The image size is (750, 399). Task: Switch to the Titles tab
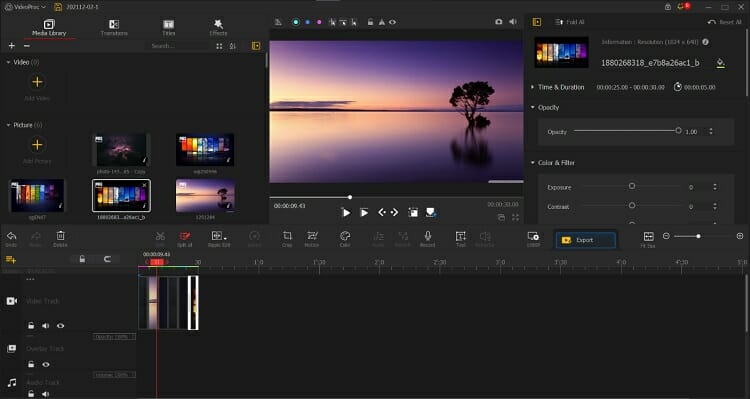168,28
